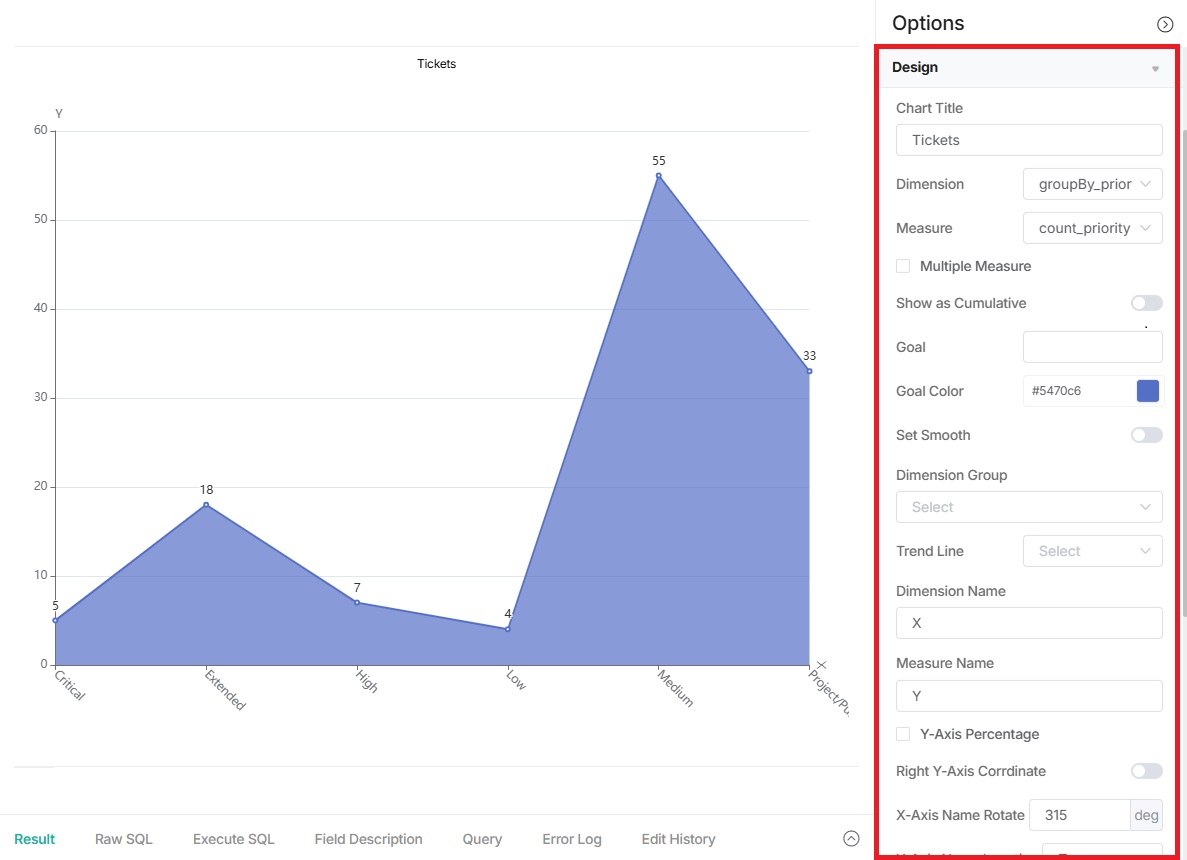Enable the Multiple Measure checkbox

click(x=903, y=266)
